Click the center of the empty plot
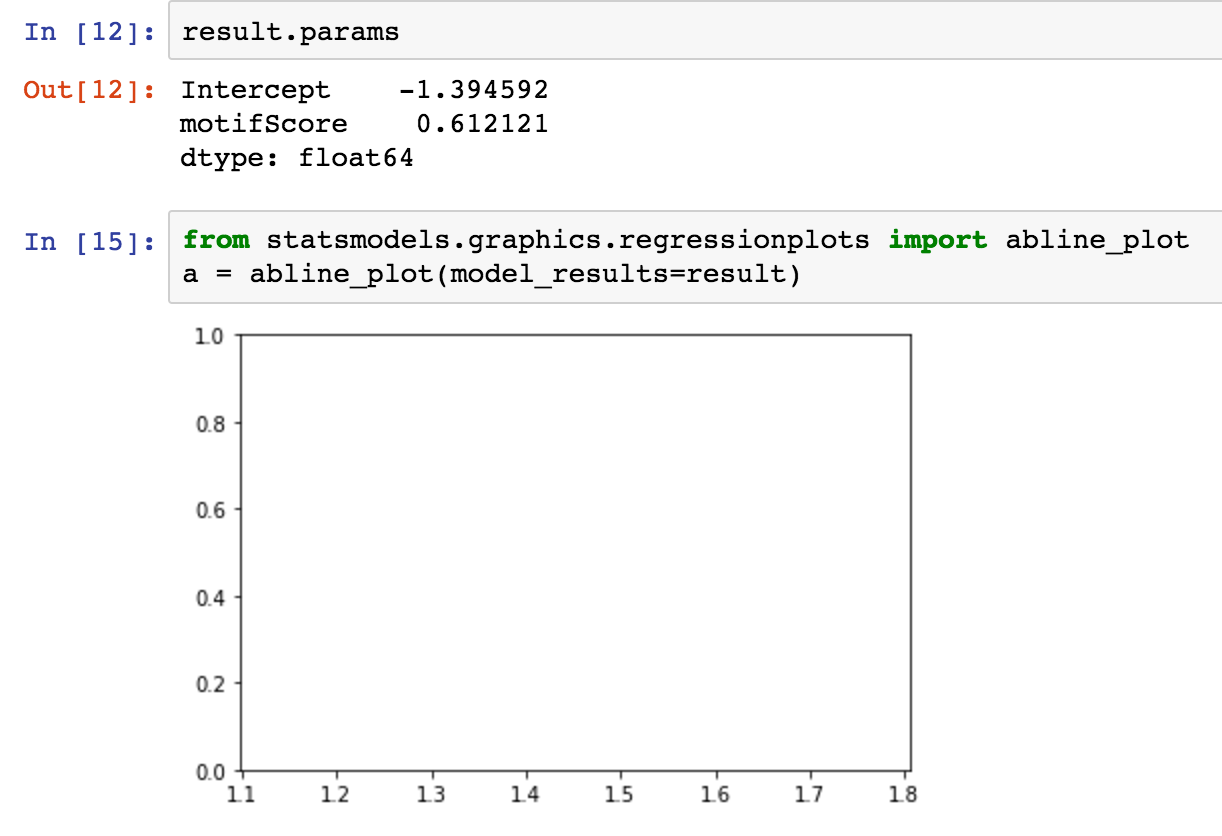Screen dimensions: 1222x836 click(575, 553)
